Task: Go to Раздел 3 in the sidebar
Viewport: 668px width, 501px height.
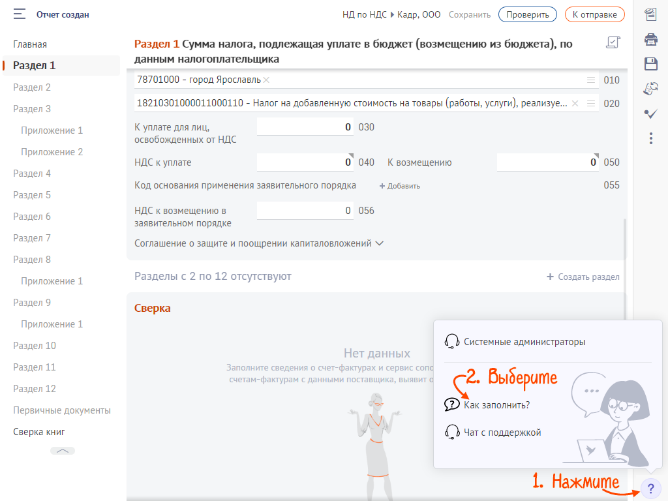Action: pos(32,109)
